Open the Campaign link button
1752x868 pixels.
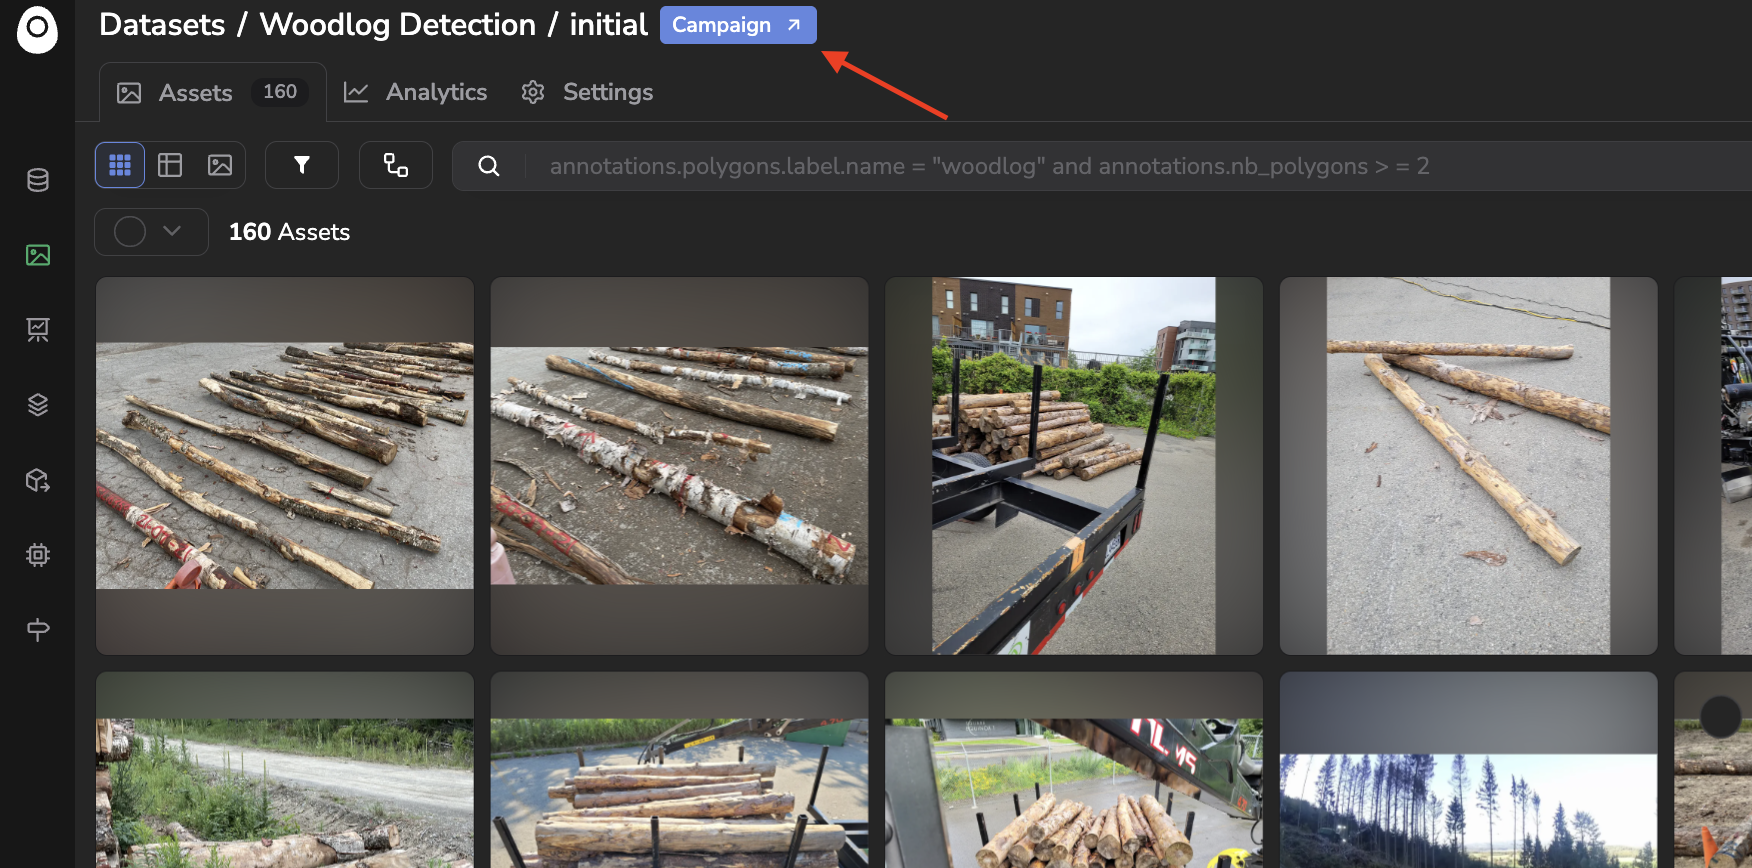pyautogui.click(x=738, y=25)
